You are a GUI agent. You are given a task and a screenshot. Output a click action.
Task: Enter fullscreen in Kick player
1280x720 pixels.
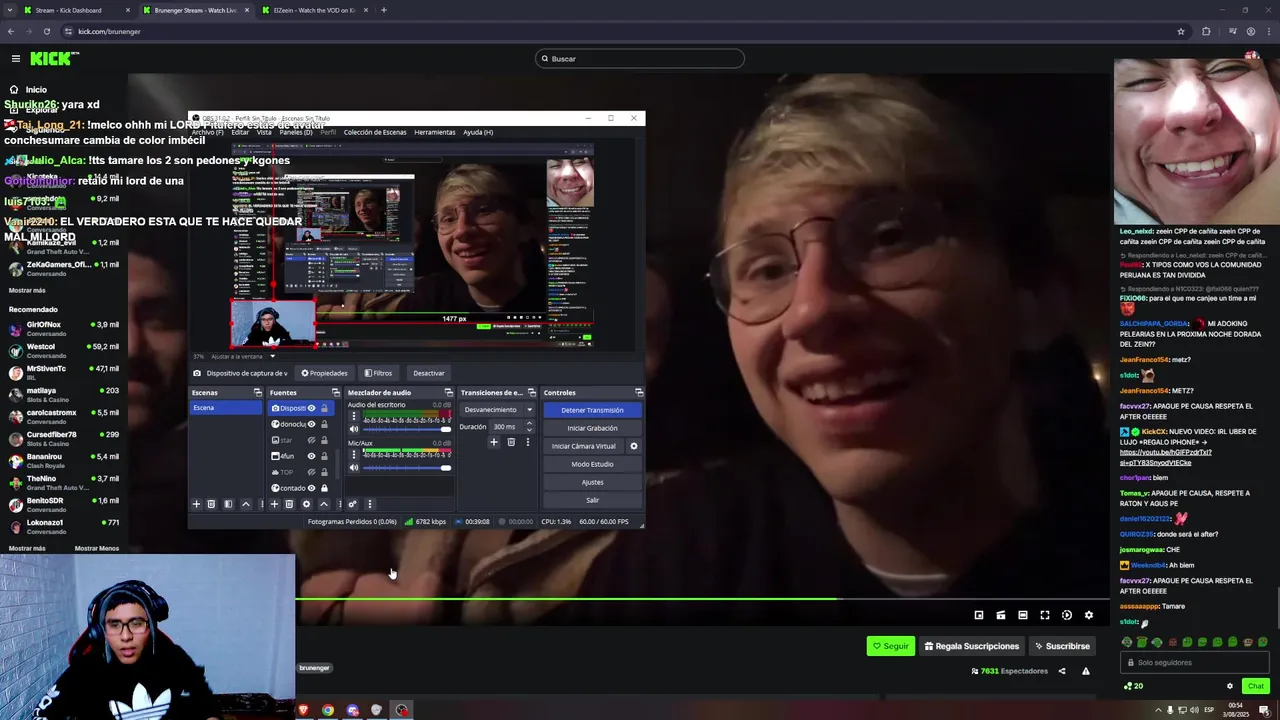click(x=1045, y=615)
